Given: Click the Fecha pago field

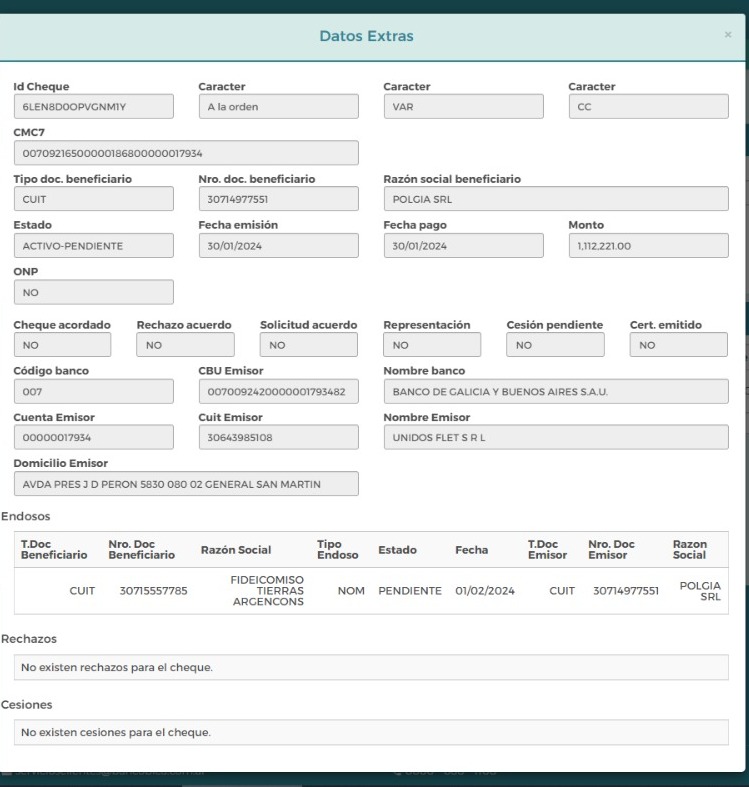Looking at the screenshot, I should pos(463,245).
